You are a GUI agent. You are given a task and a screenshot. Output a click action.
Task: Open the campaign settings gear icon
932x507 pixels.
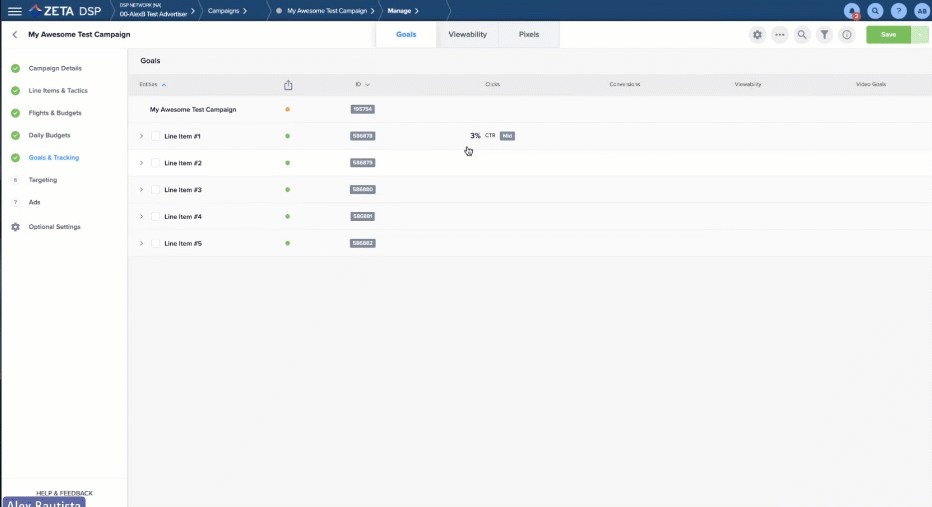click(x=757, y=35)
